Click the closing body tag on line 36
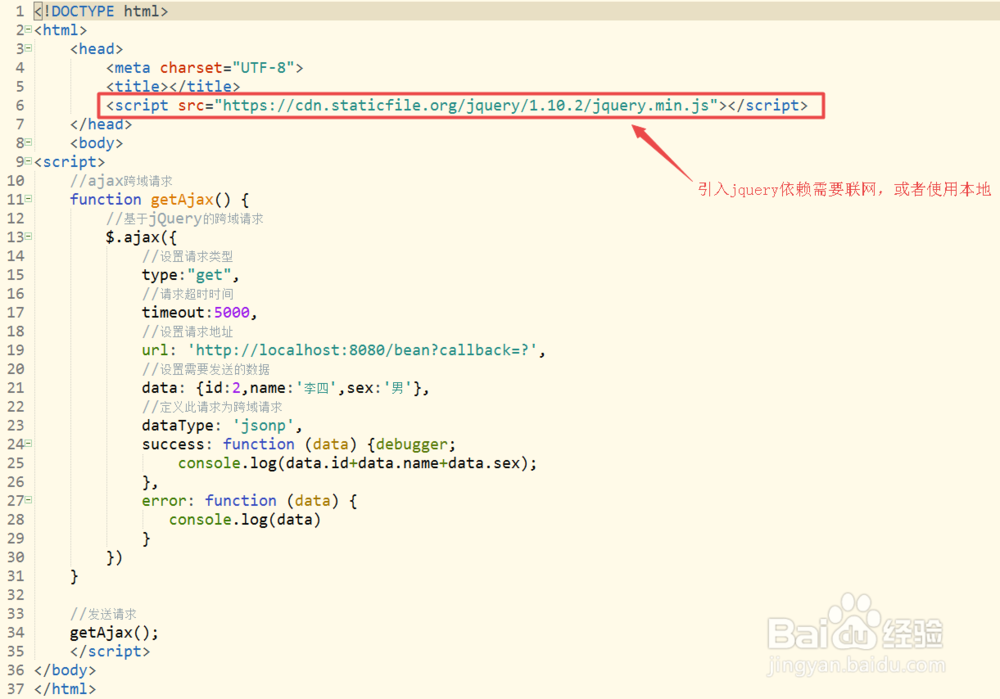This screenshot has width=1000, height=699. (x=65, y=670)
